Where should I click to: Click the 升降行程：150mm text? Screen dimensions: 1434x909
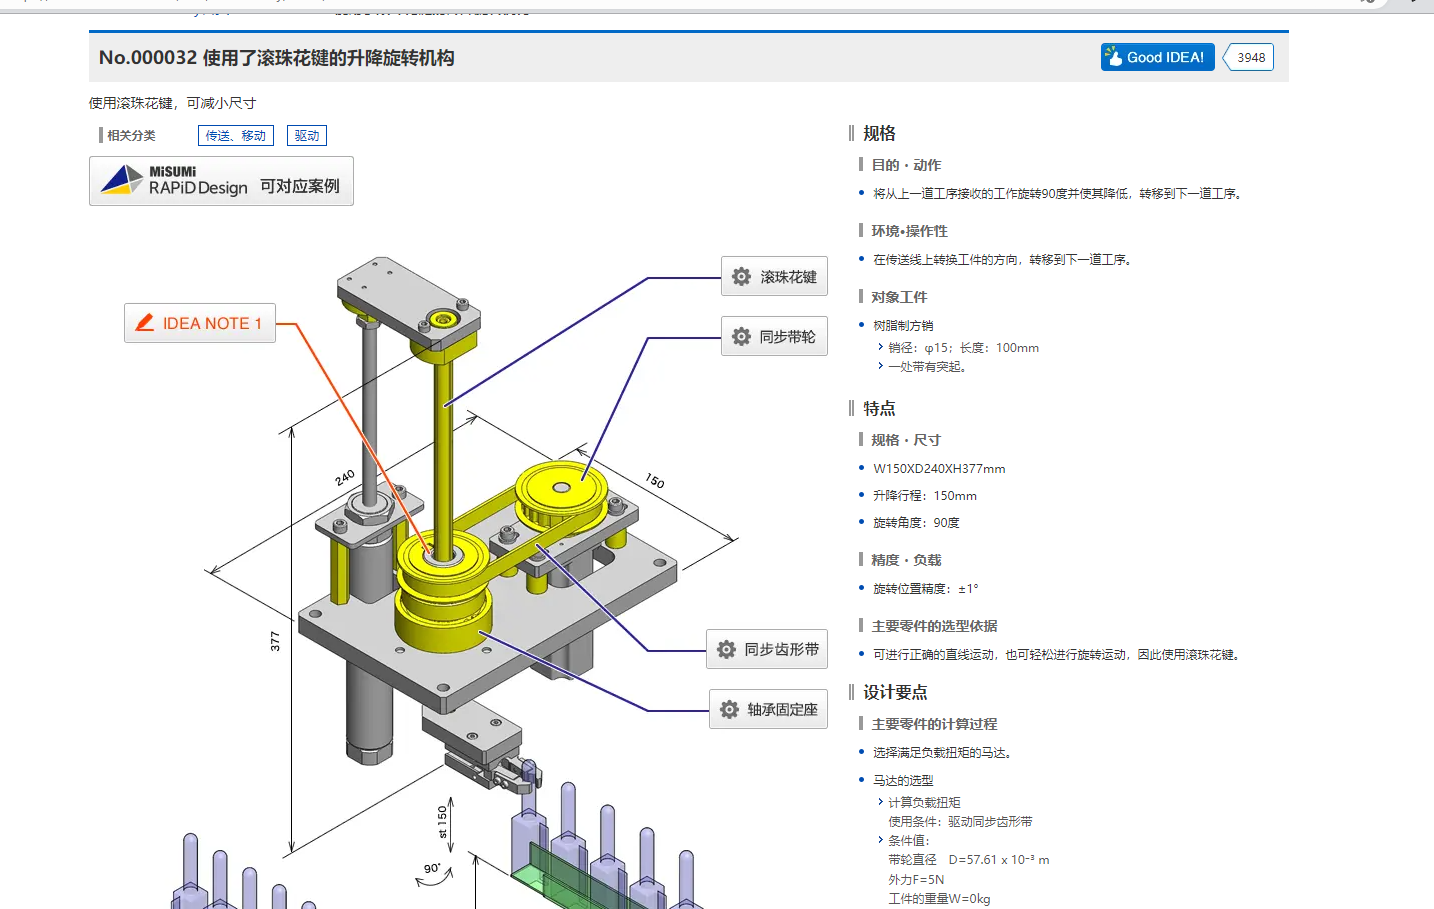tap(925, 496)
